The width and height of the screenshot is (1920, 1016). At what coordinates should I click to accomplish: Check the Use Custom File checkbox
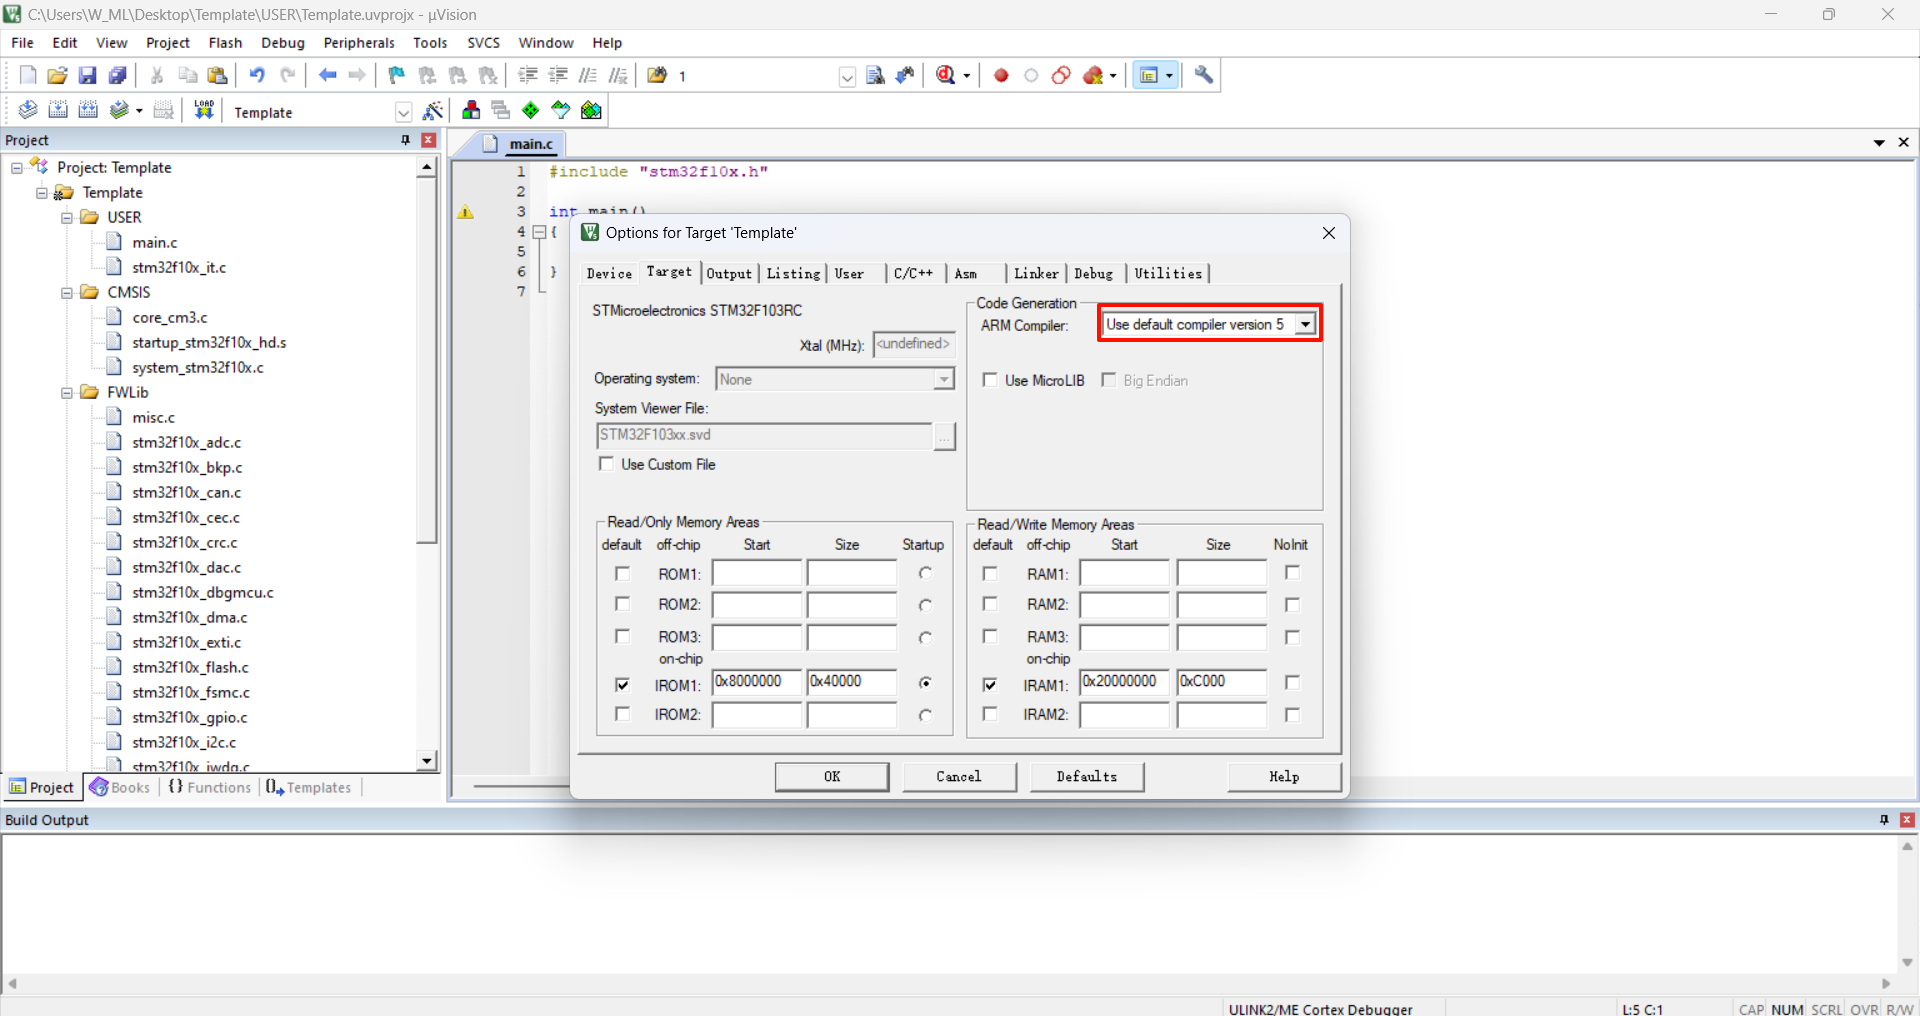(606, 464)
